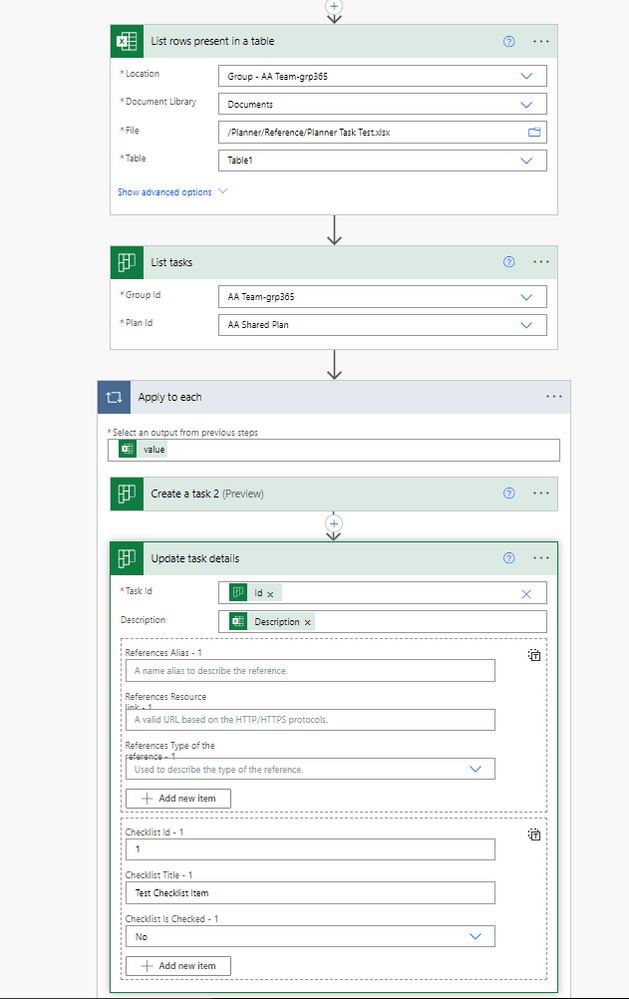The width and height of the screenshot is (629, 999).
Task: Switch References section to input entire array
Action: [x=534, y=654]
